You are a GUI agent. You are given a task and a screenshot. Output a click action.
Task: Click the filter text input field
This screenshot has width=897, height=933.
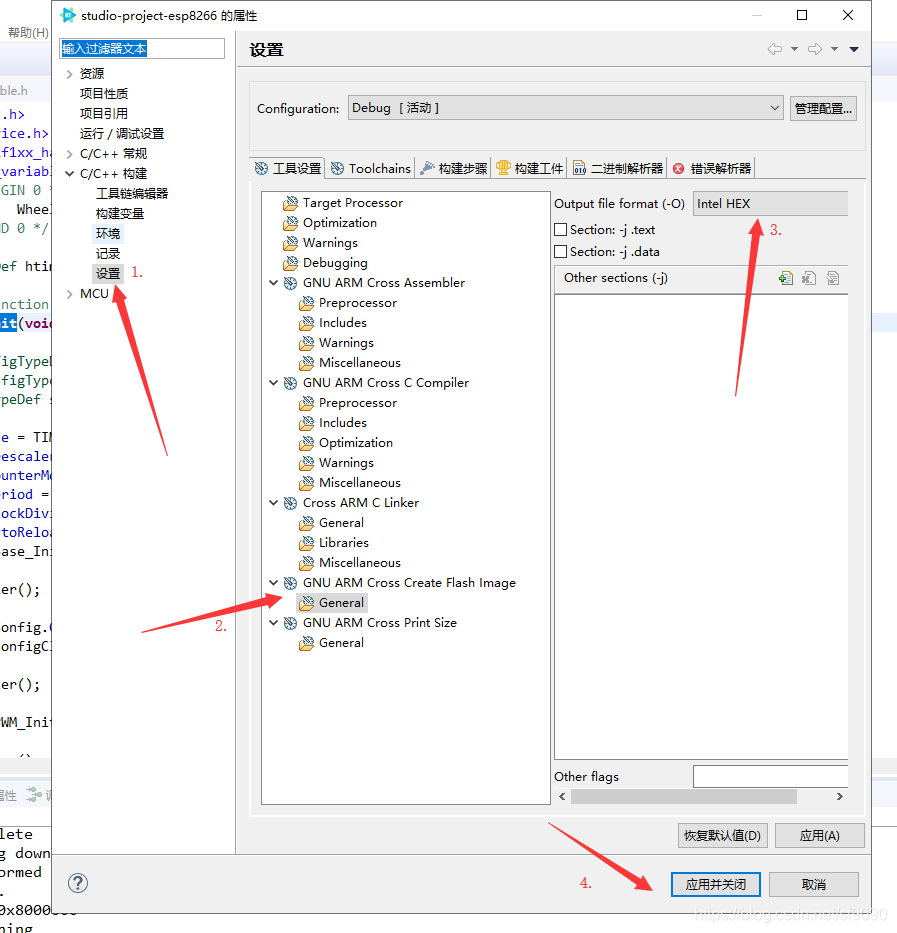click(x=142, y=48)
